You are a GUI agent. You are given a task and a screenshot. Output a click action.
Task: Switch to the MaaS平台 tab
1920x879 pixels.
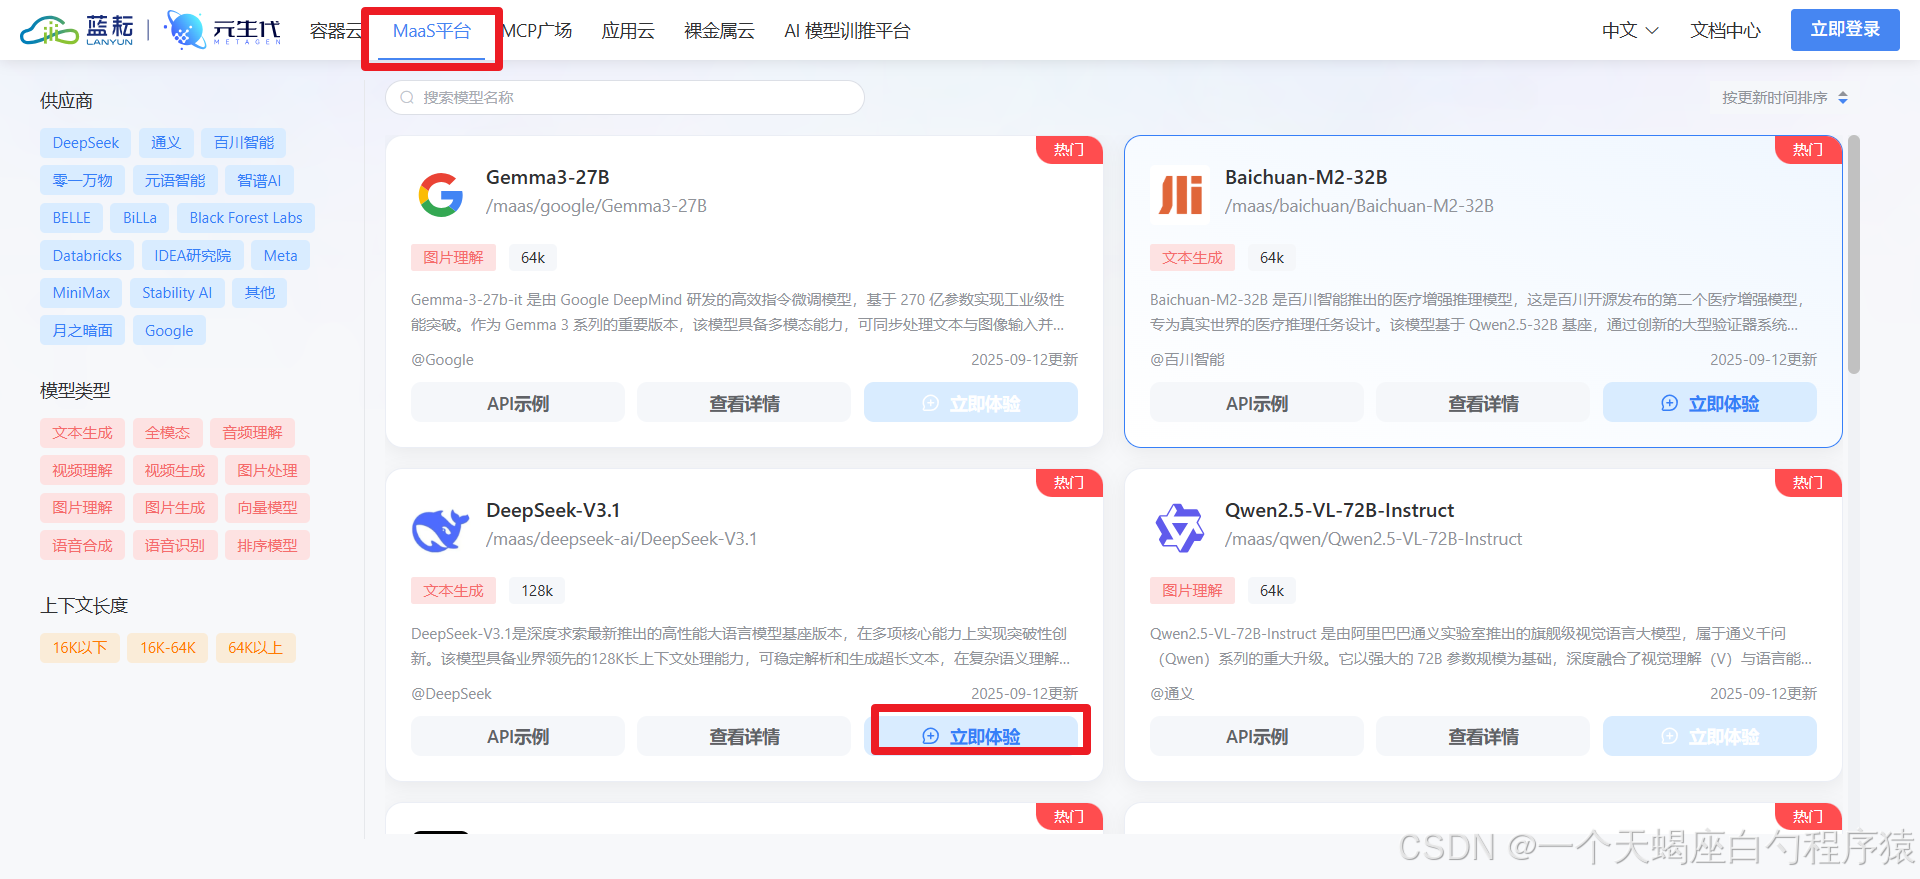tap(432, 31)
